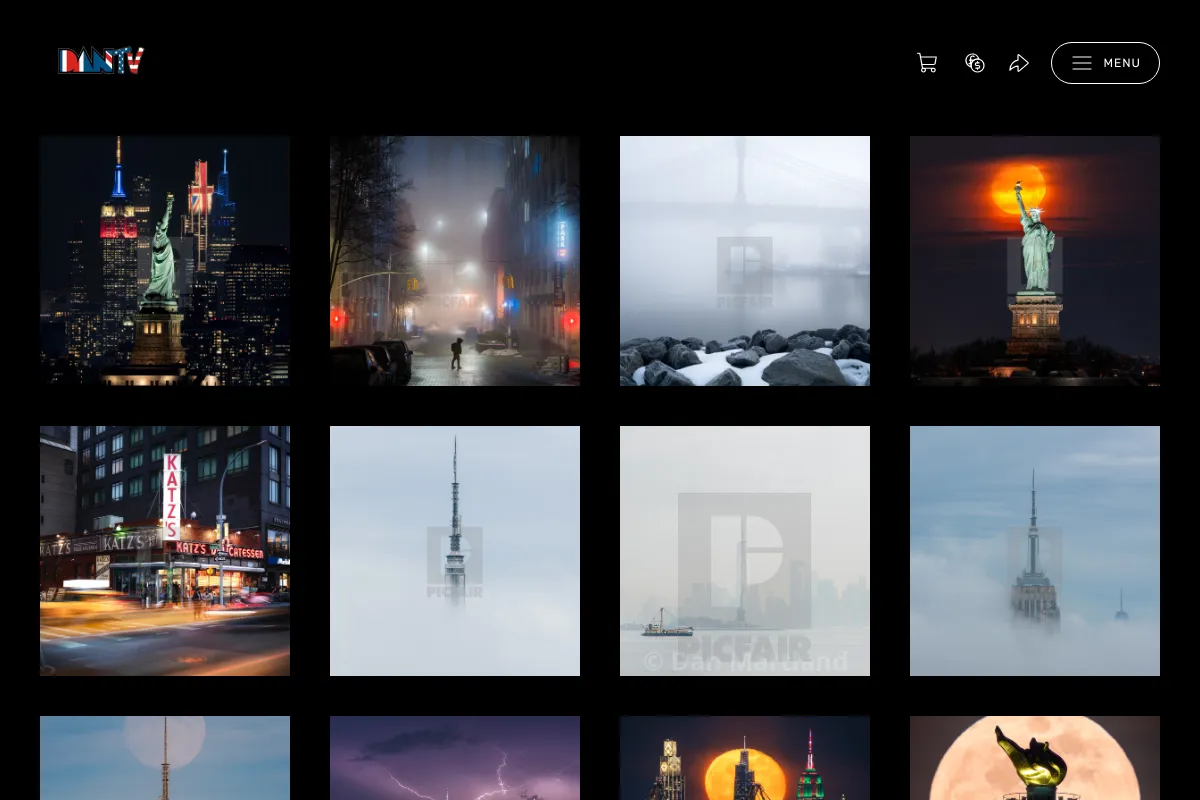The height and width of the screenshot is (800, 1200).
Task: Open boat on misty harbor photo
Action: click(x=745, y=551)
